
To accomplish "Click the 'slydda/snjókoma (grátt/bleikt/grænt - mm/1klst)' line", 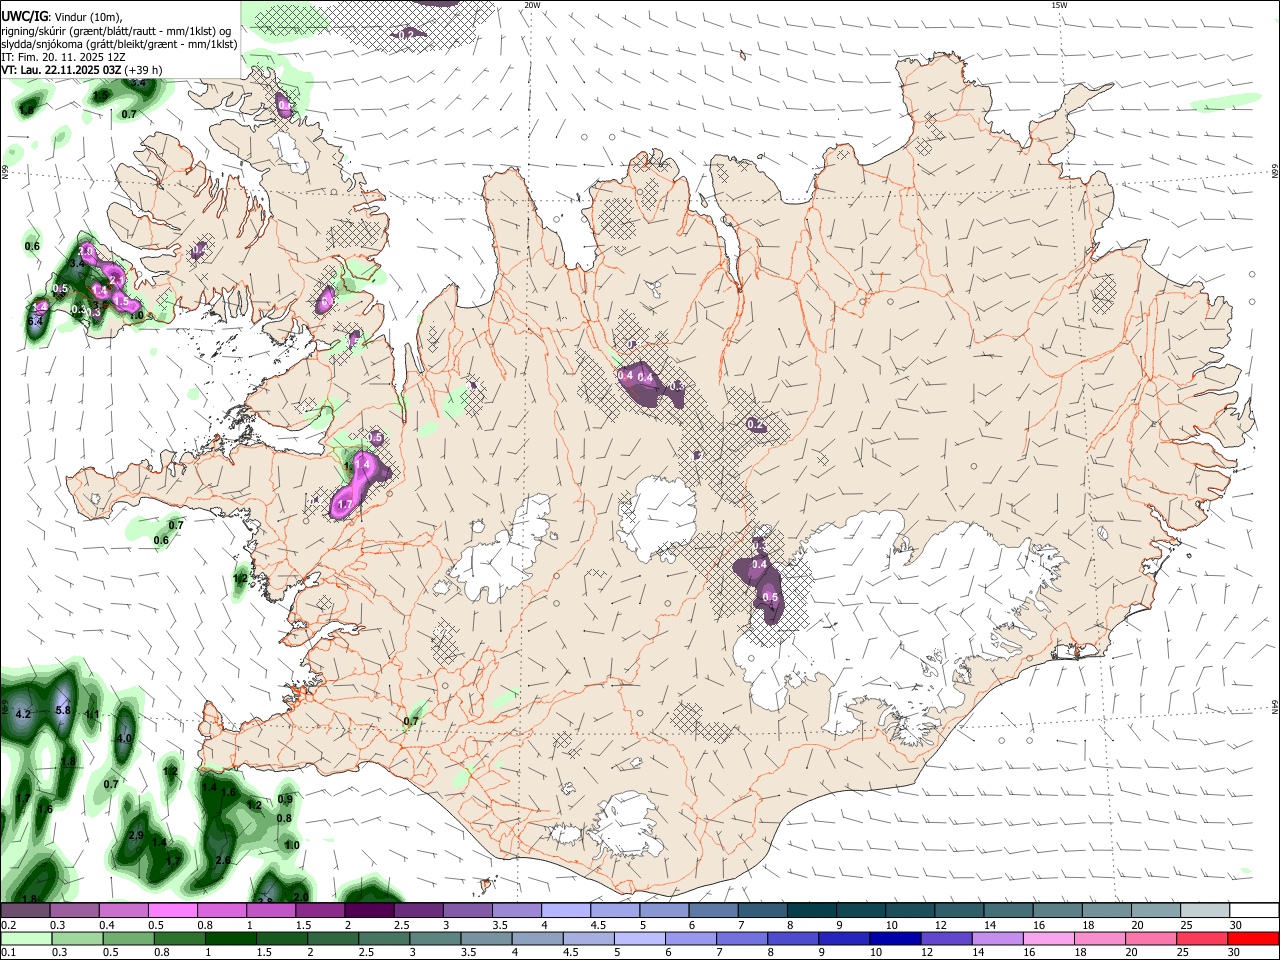I will tap(120, 44).
